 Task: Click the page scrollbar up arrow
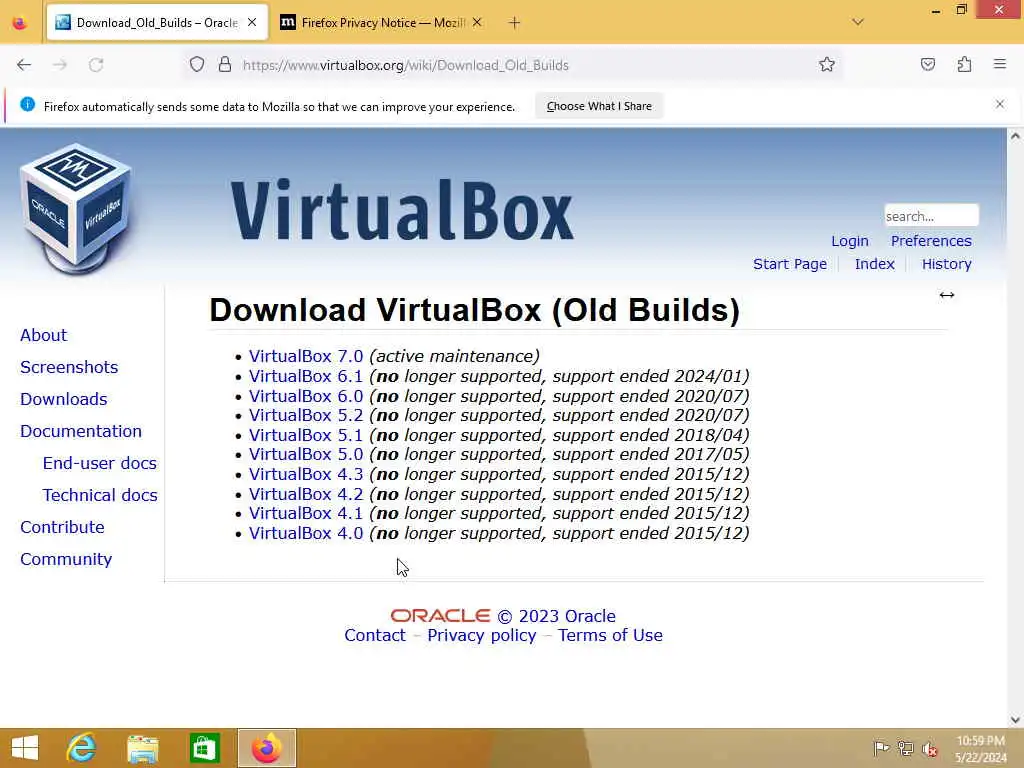point(1015,136)
